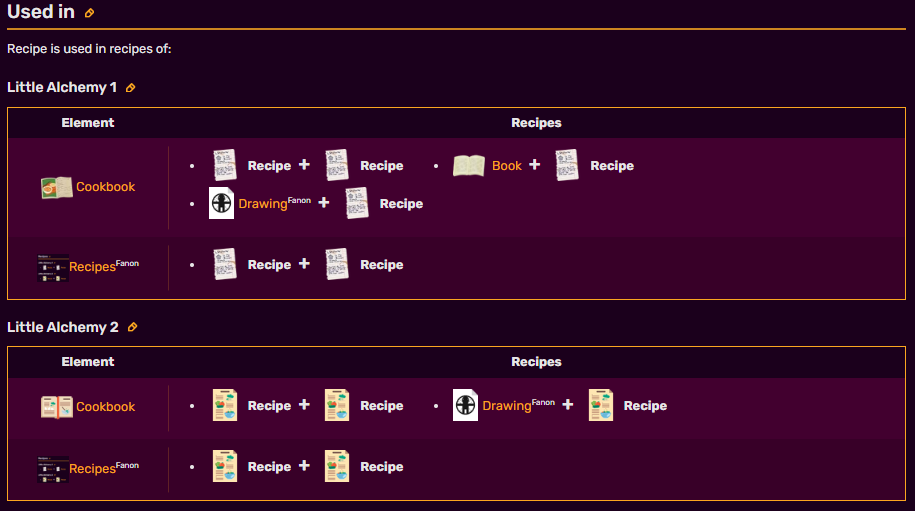Image resolution: width=915 pixels, height=511 pixels.
Task: Click the Recipe icon after Book plus sign
Action: (x=567, y=165)
